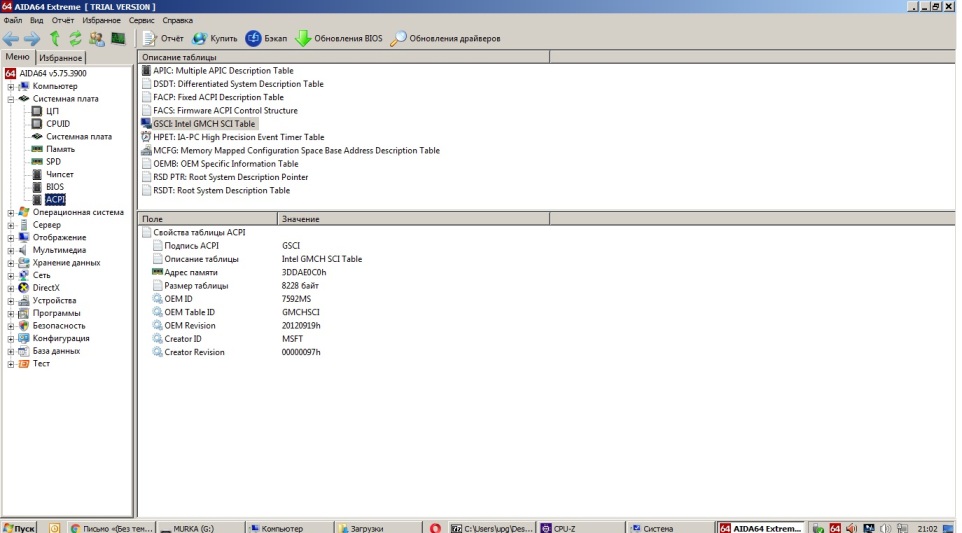Click the OEM Revision property row
The image size is (962, 533).
pyautogui.click(x=236, y=326)
